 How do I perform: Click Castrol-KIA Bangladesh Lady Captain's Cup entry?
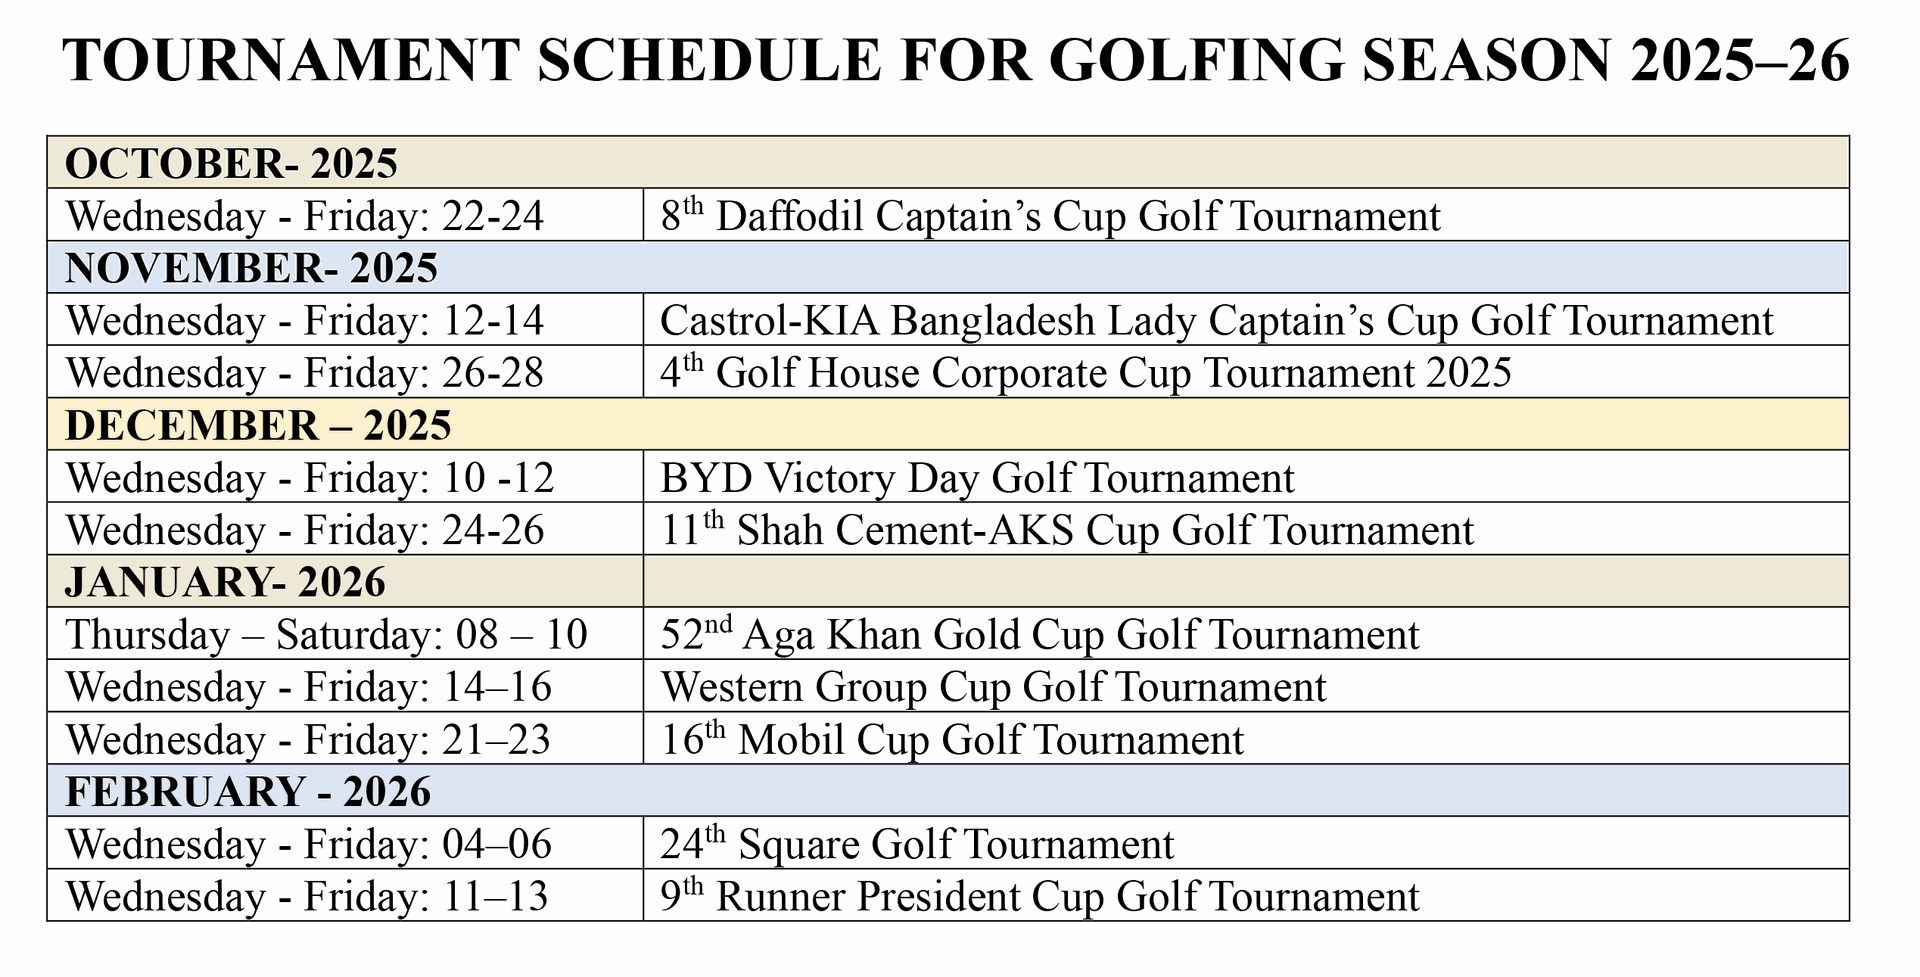[x=1216, y=321]
